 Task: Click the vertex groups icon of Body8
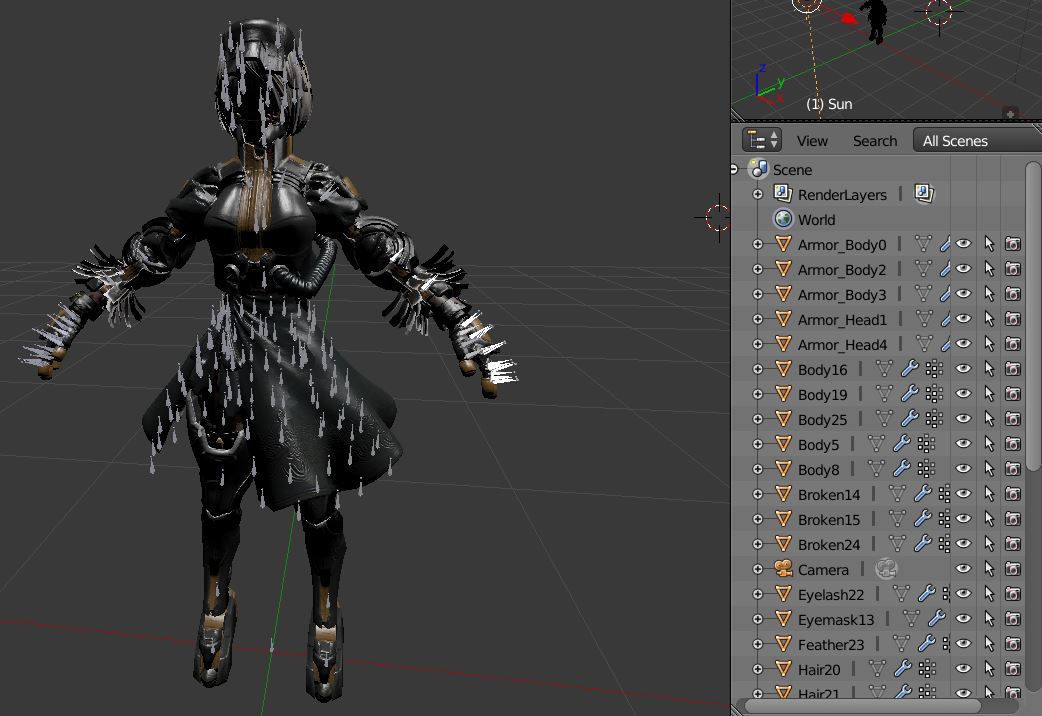pos(926,469)
